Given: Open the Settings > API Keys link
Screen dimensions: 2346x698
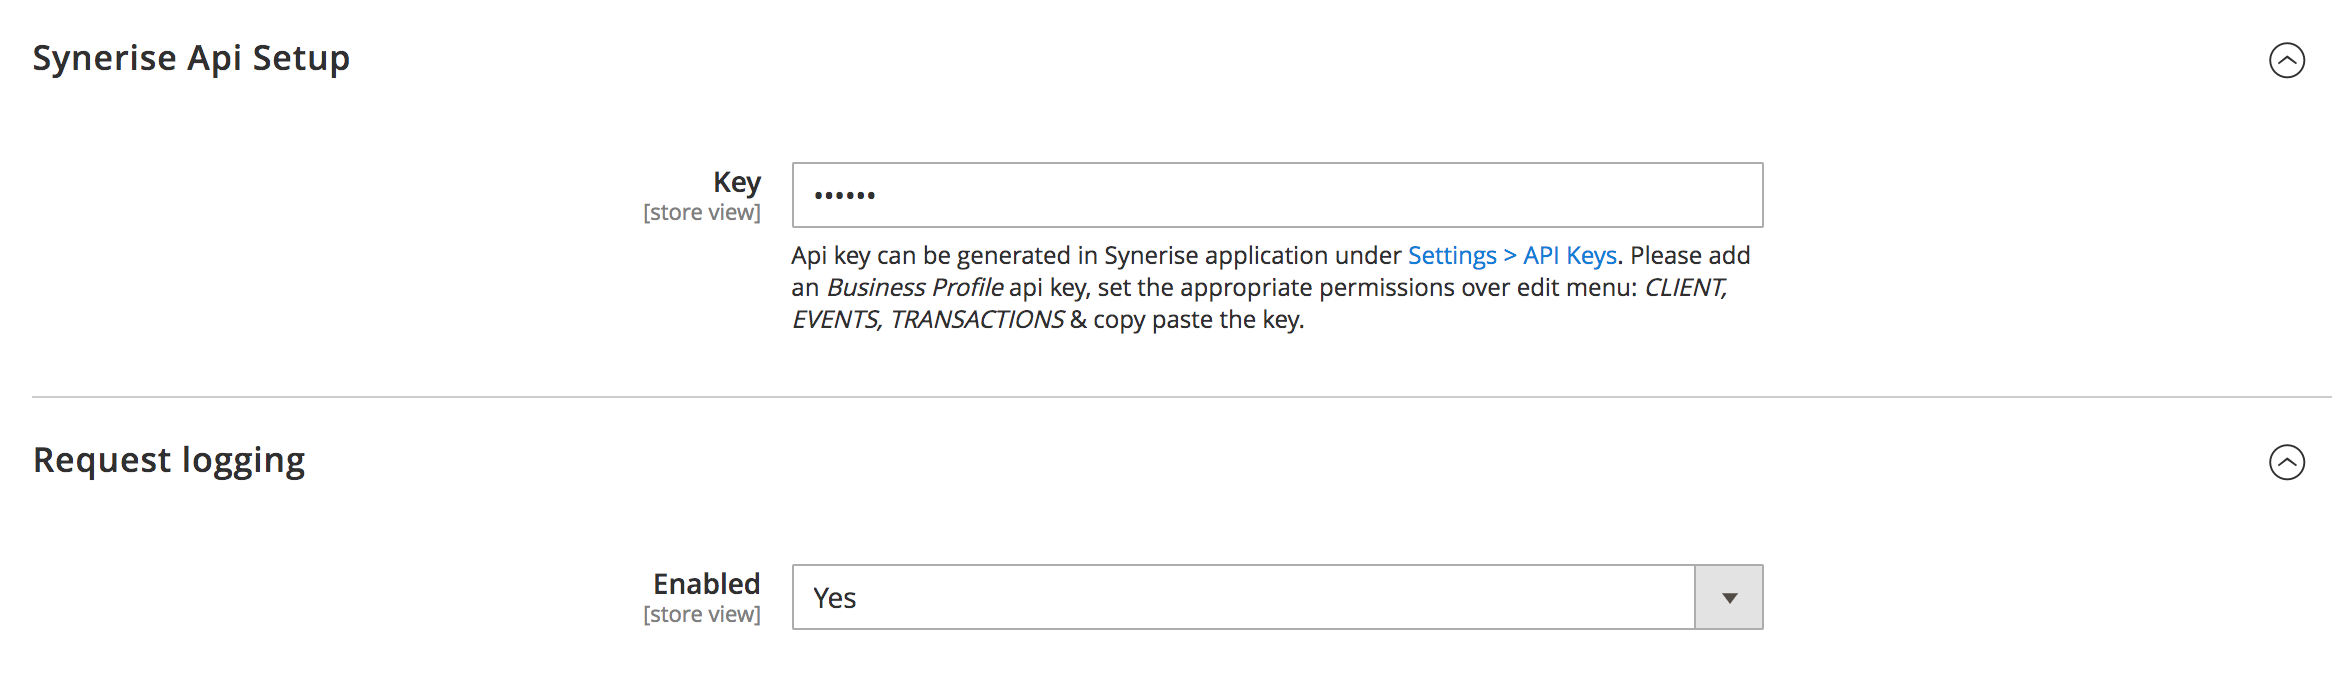Looking at the screenshot, I should coord(1512,255).
